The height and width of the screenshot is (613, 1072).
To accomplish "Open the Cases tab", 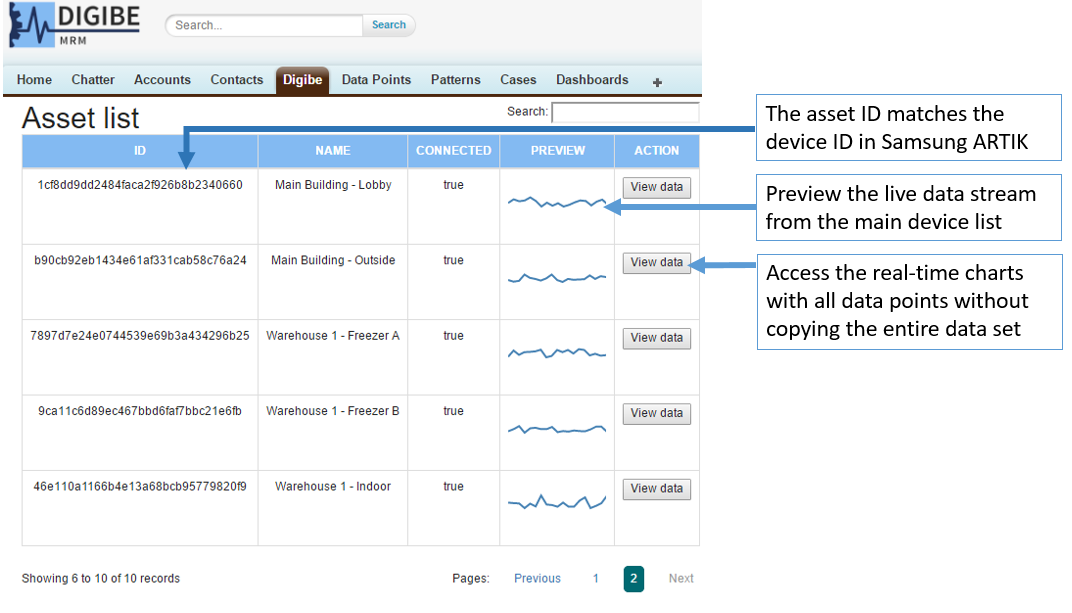I will coord(518,80).
